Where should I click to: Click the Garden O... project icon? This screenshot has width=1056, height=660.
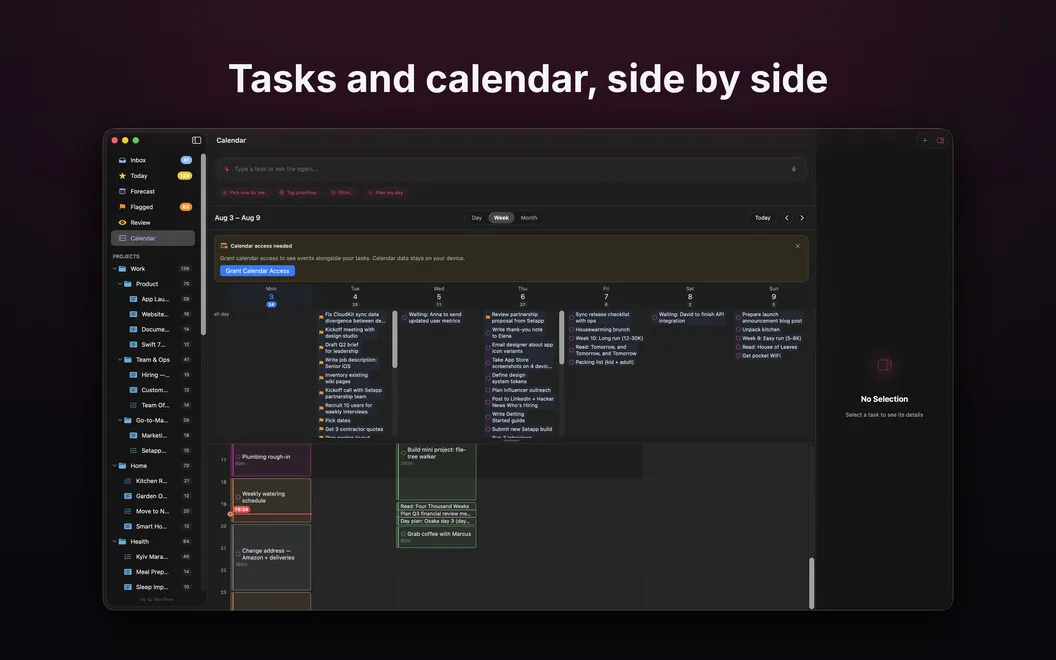[x=128, y=496]
